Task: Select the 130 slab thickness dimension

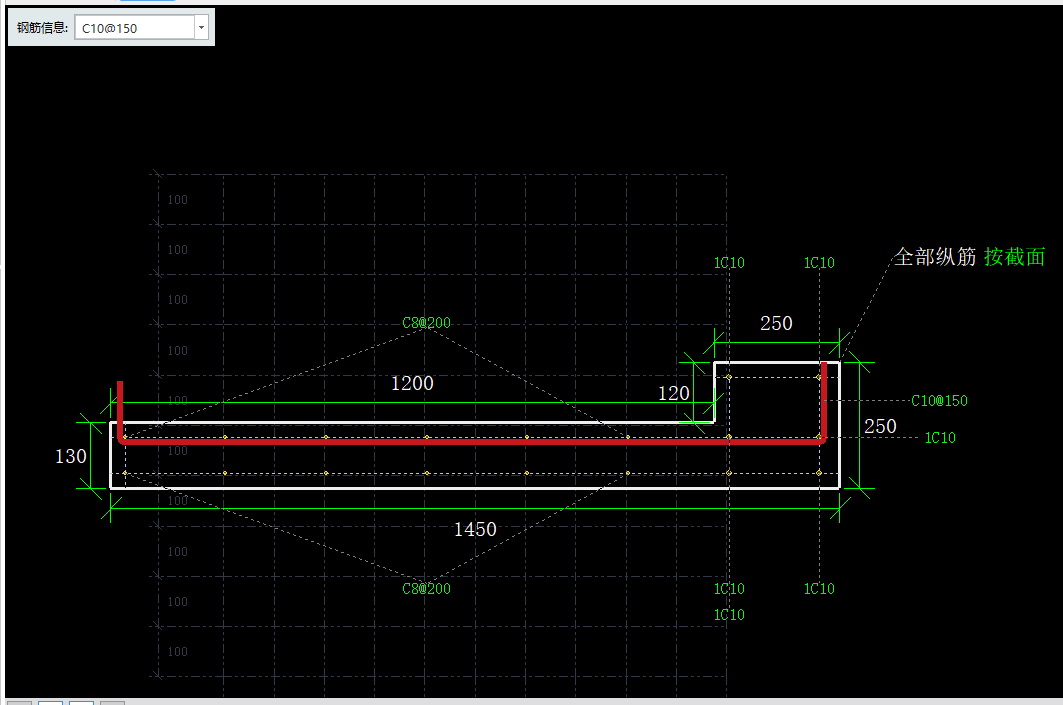Action: [71, 456]
